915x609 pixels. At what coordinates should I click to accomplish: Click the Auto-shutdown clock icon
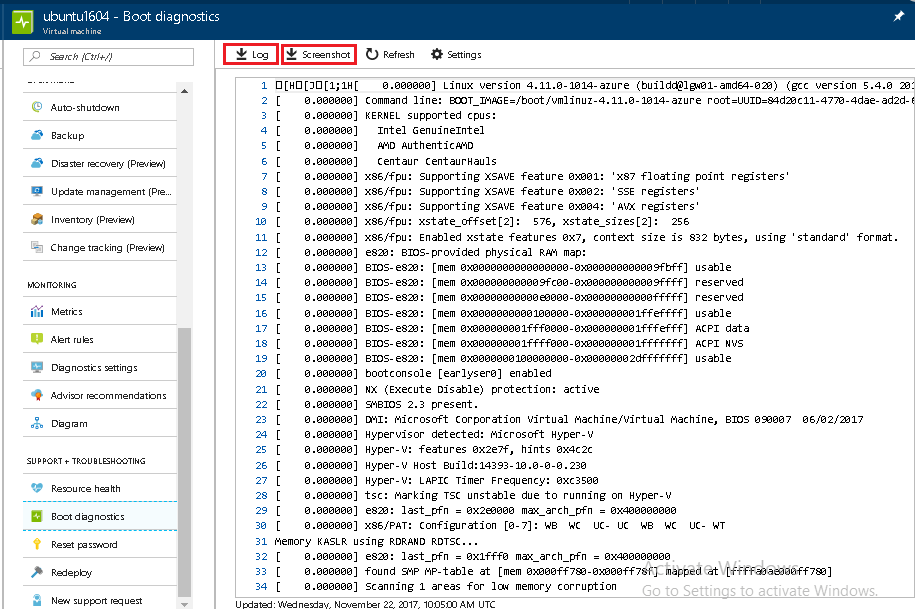37,107
